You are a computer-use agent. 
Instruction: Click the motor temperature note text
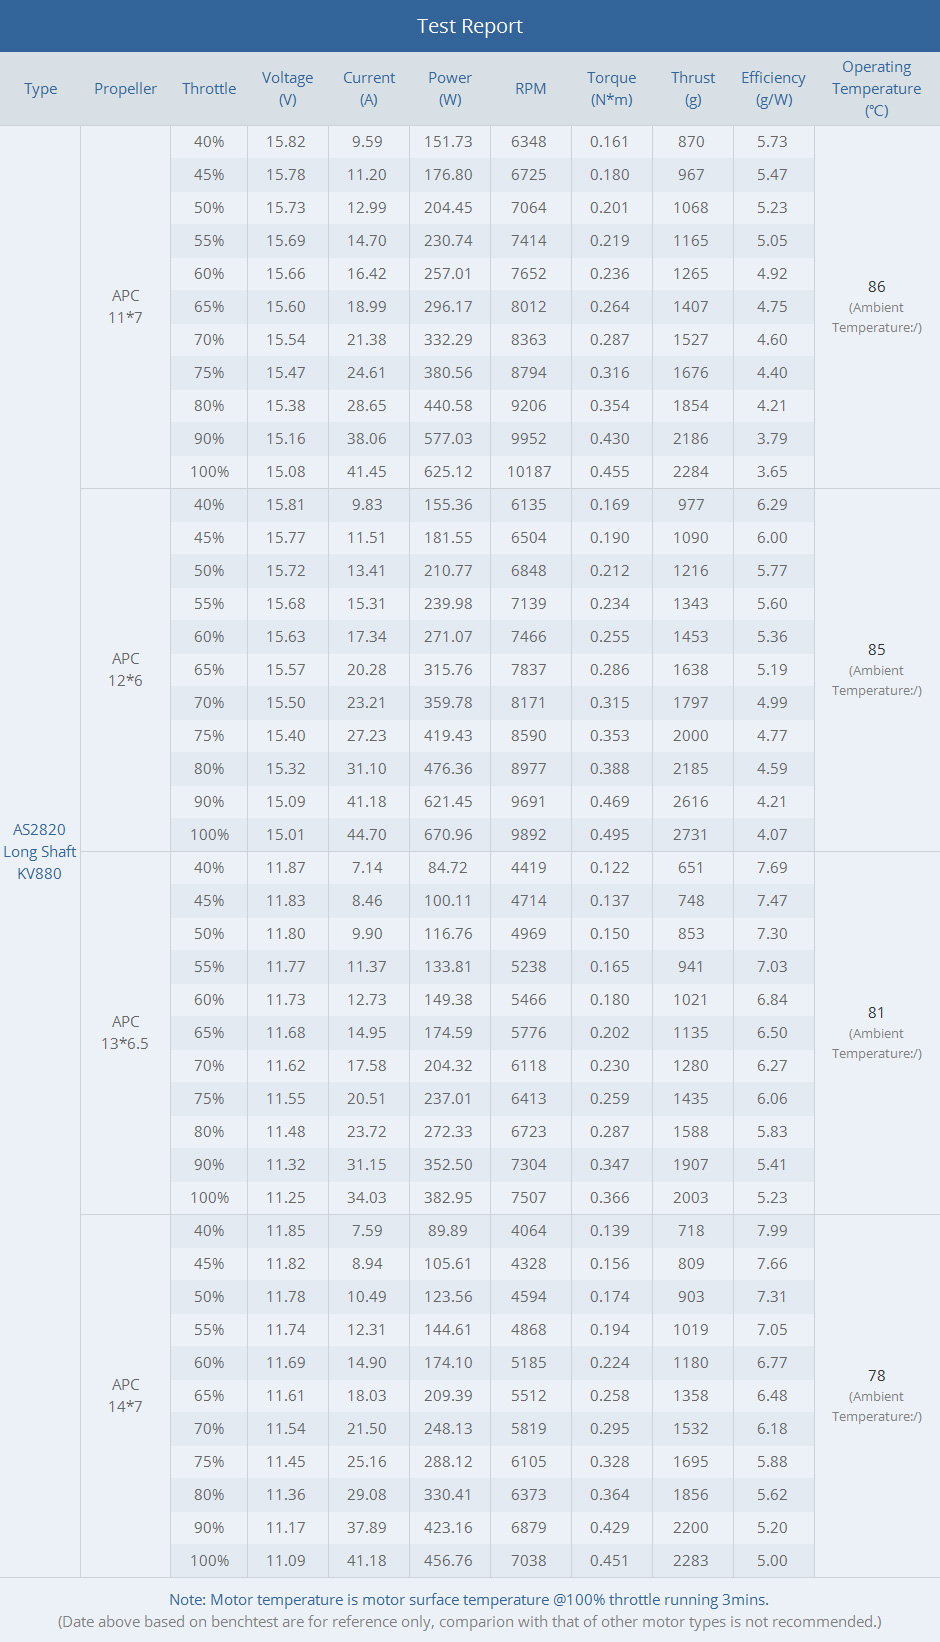click(469, 1600)
